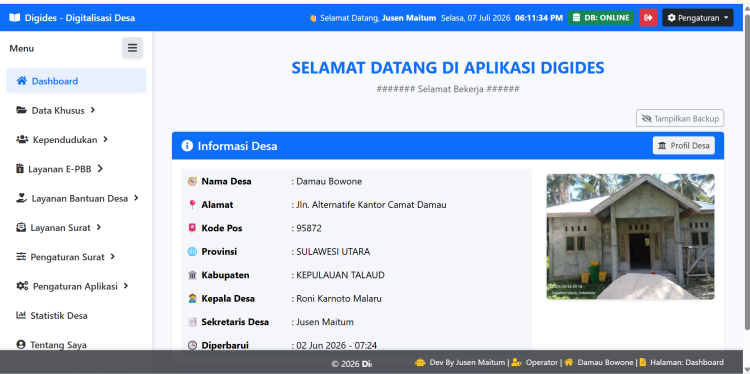This screenshot has height=374, width=750.
Task: Open the Pengaturan settings dropdown
Action: click(697, 18)
